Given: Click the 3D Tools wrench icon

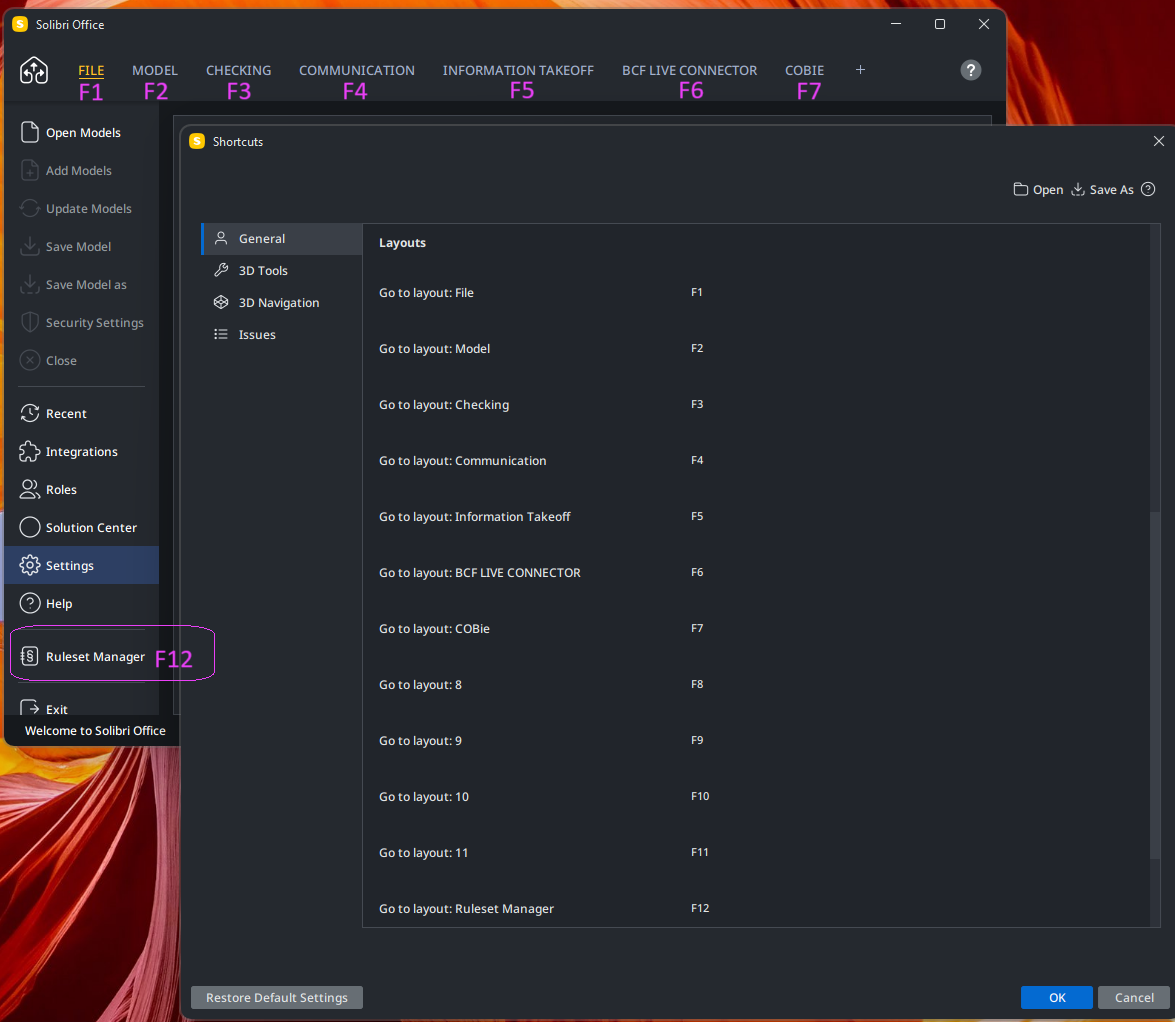Looking at the screenshot, I should coord(221,270).
